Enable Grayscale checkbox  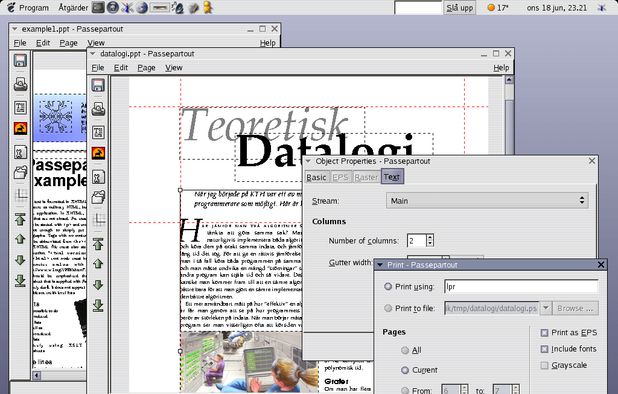pyautogui.click(x=544, y=366)
